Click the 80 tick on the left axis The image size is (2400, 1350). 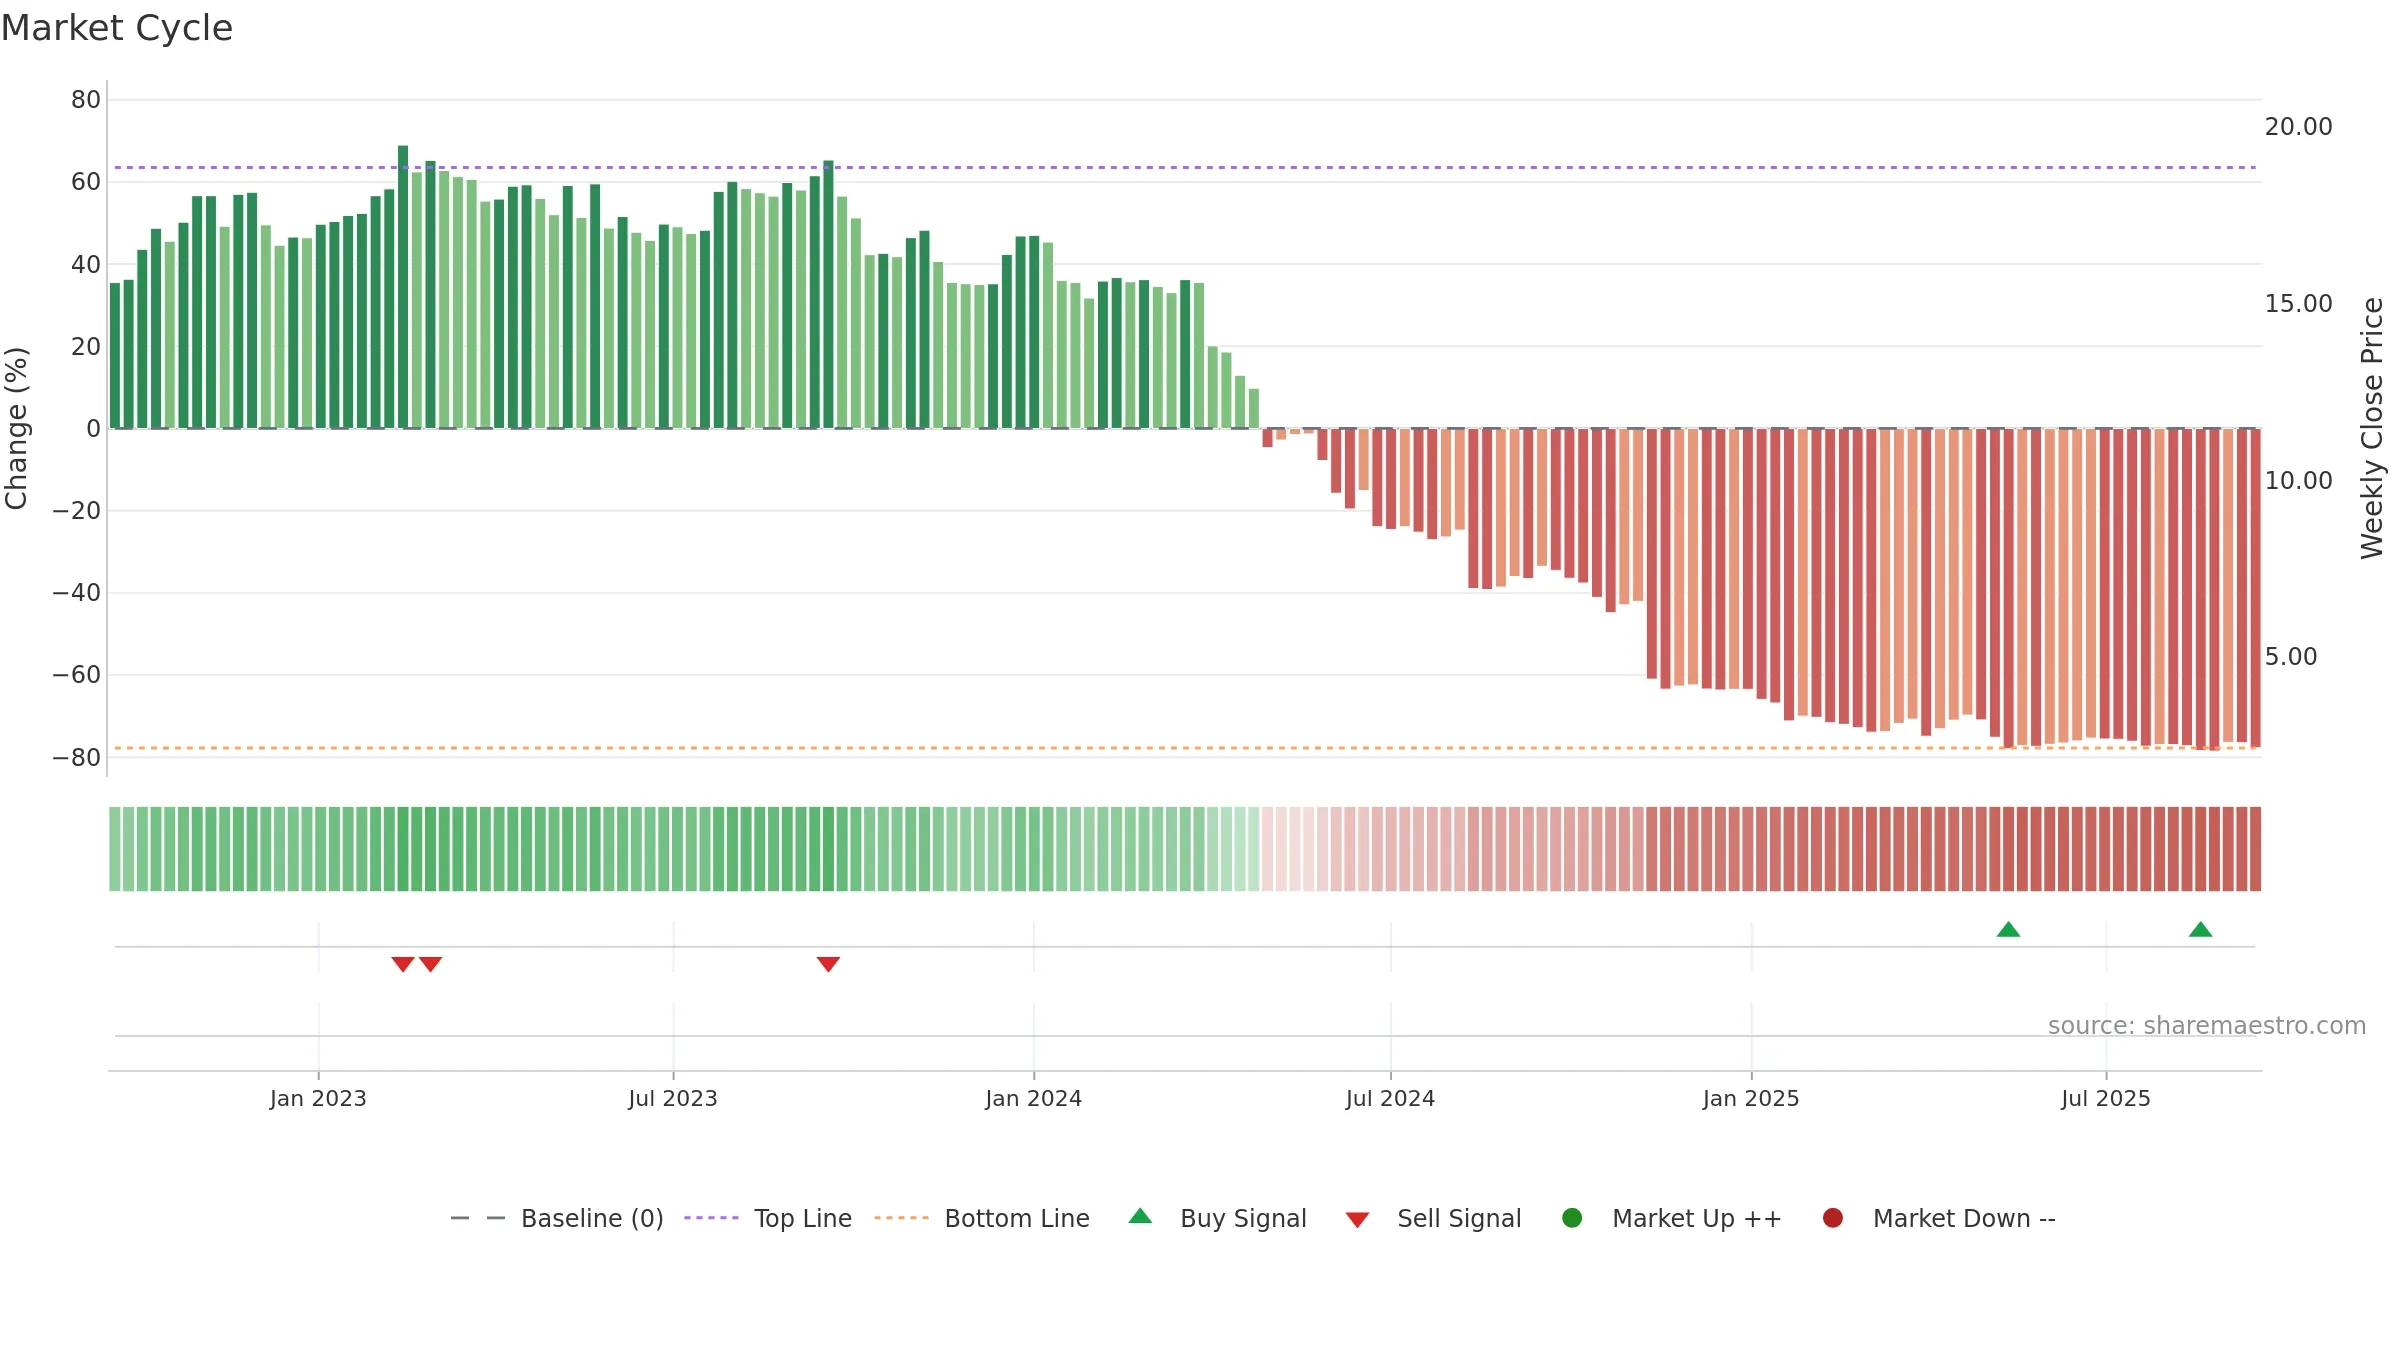click(x=86, y=100)
